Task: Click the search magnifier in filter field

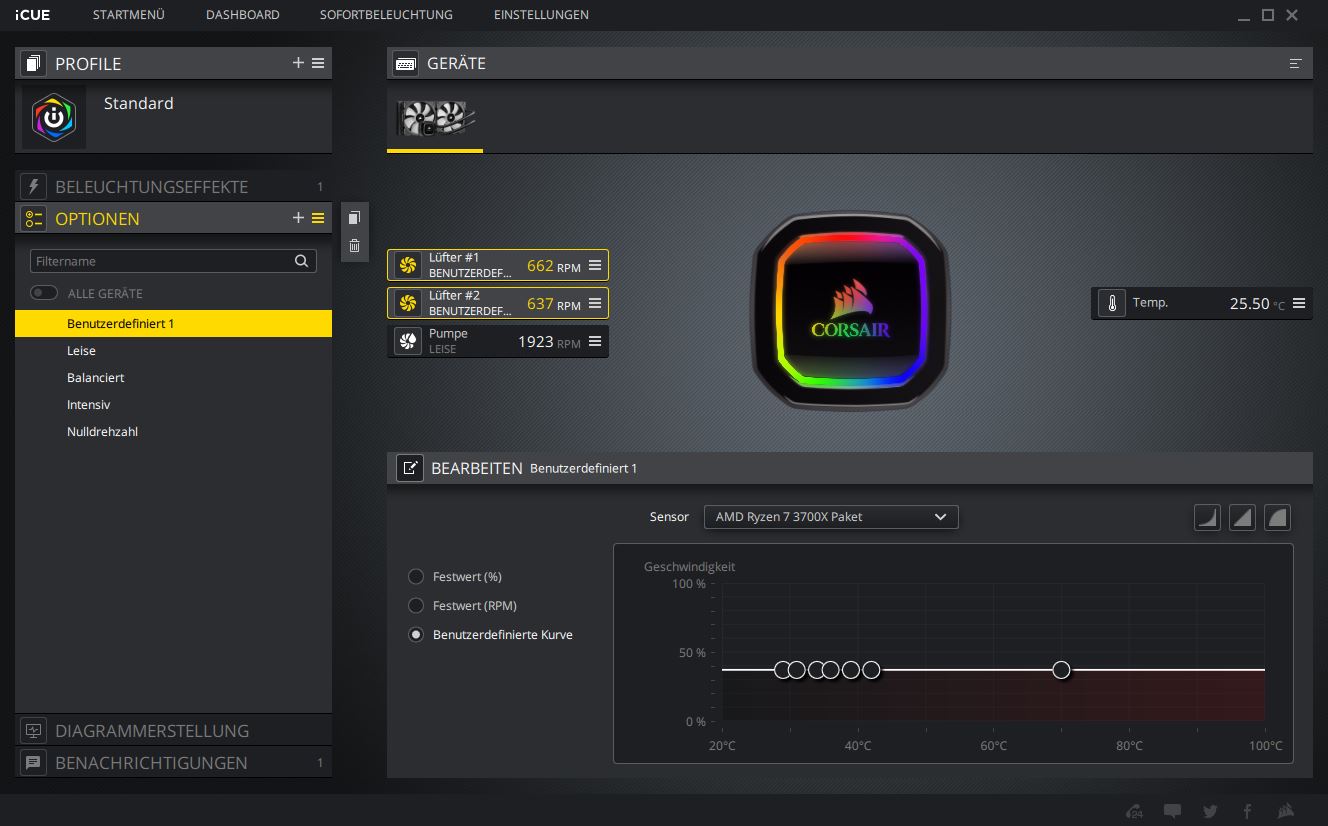Action: point(302,261)
